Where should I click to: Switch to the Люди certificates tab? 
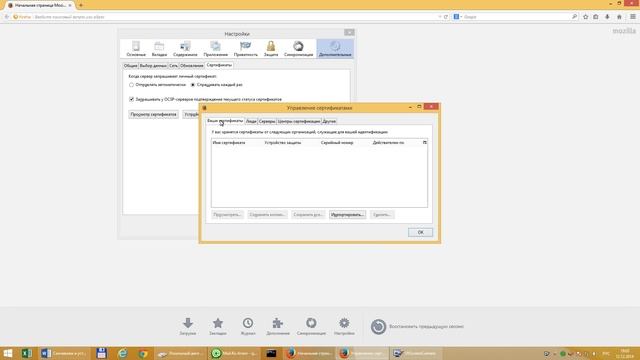pos(251,121)
